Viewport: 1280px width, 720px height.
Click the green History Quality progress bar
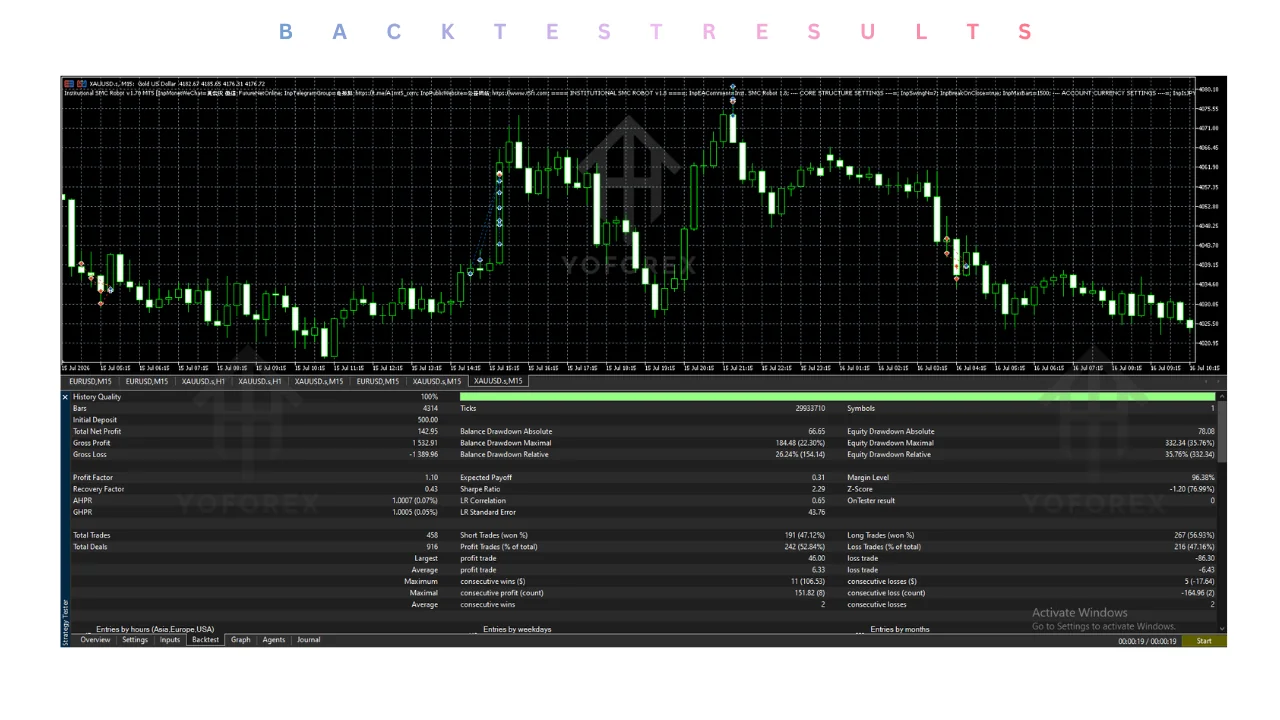(x=837, y=397)
